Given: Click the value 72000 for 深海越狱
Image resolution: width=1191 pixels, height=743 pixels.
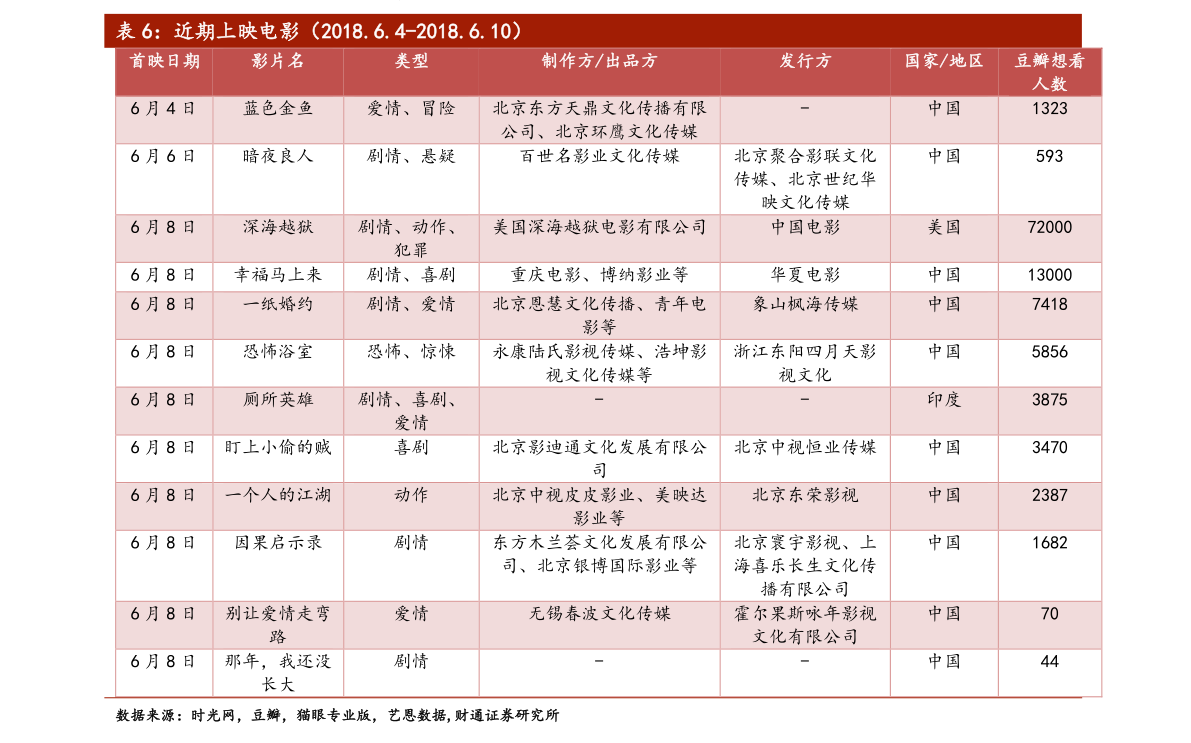Looking at the screenshot, I should (1050, 227).
